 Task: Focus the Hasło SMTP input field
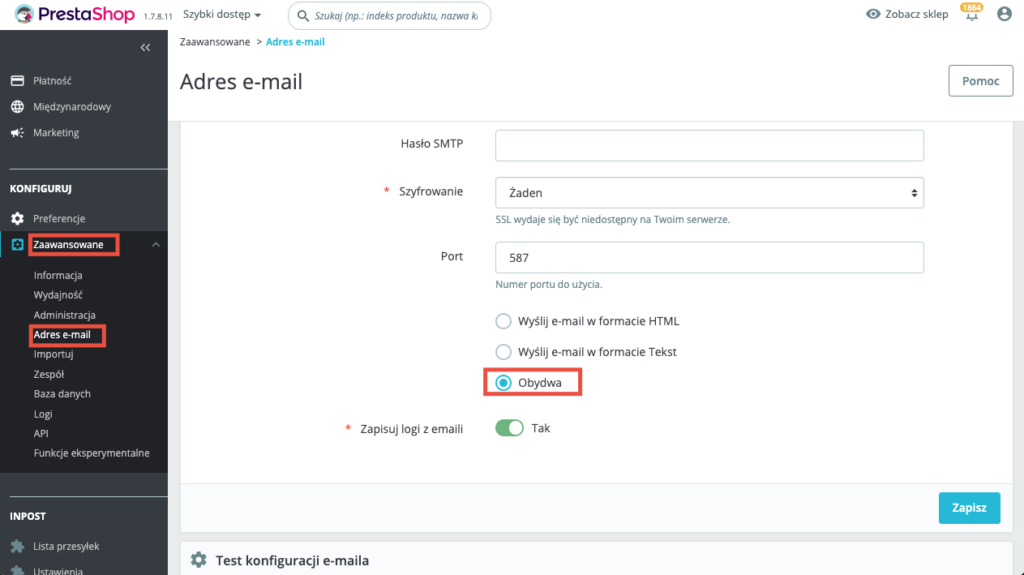coord(709,145)
